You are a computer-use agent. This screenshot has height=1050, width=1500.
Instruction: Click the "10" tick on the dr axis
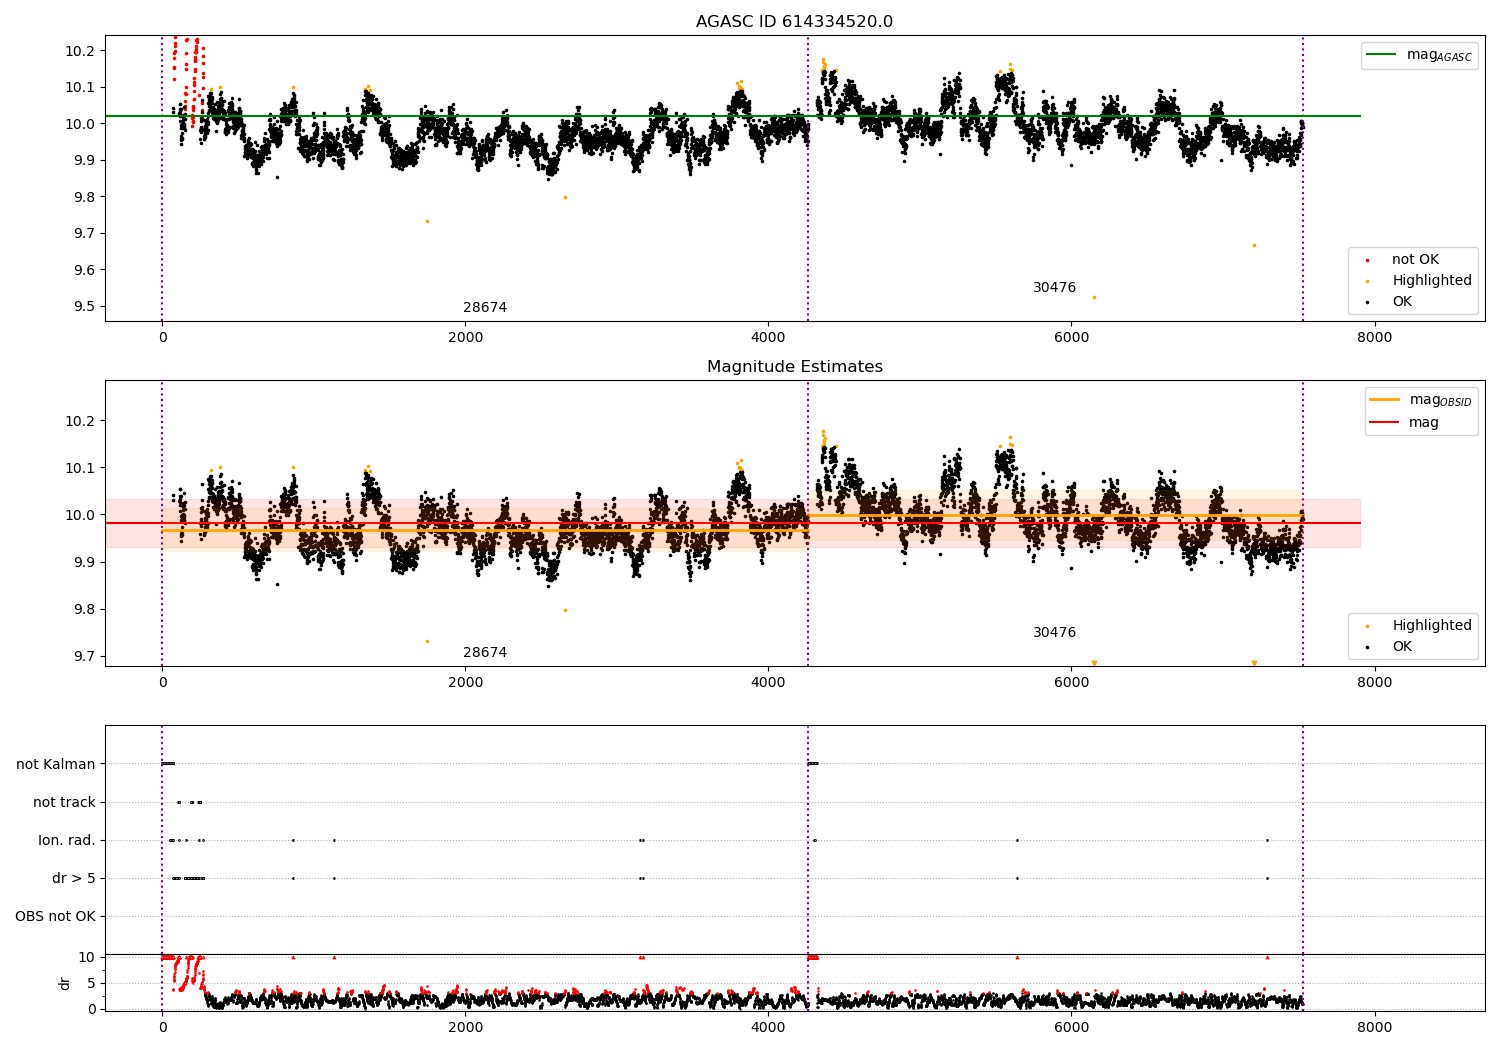tap(87, 957)
